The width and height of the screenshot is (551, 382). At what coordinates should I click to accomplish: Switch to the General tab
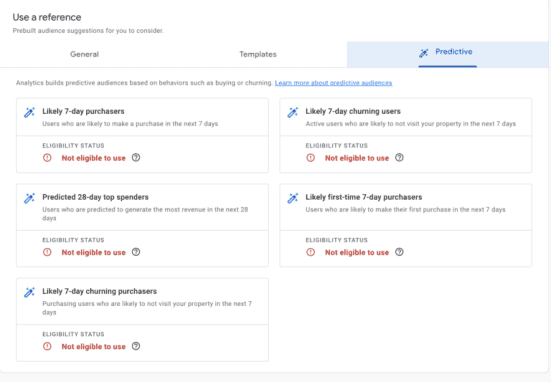84,54
